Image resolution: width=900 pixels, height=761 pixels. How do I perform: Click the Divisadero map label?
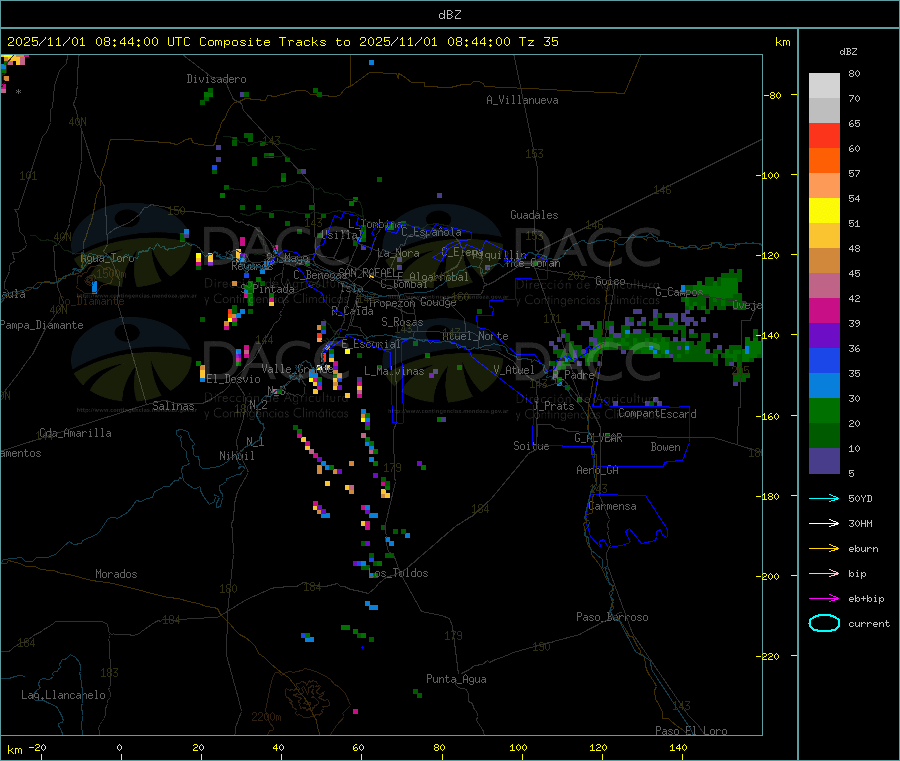click(216, 79)
